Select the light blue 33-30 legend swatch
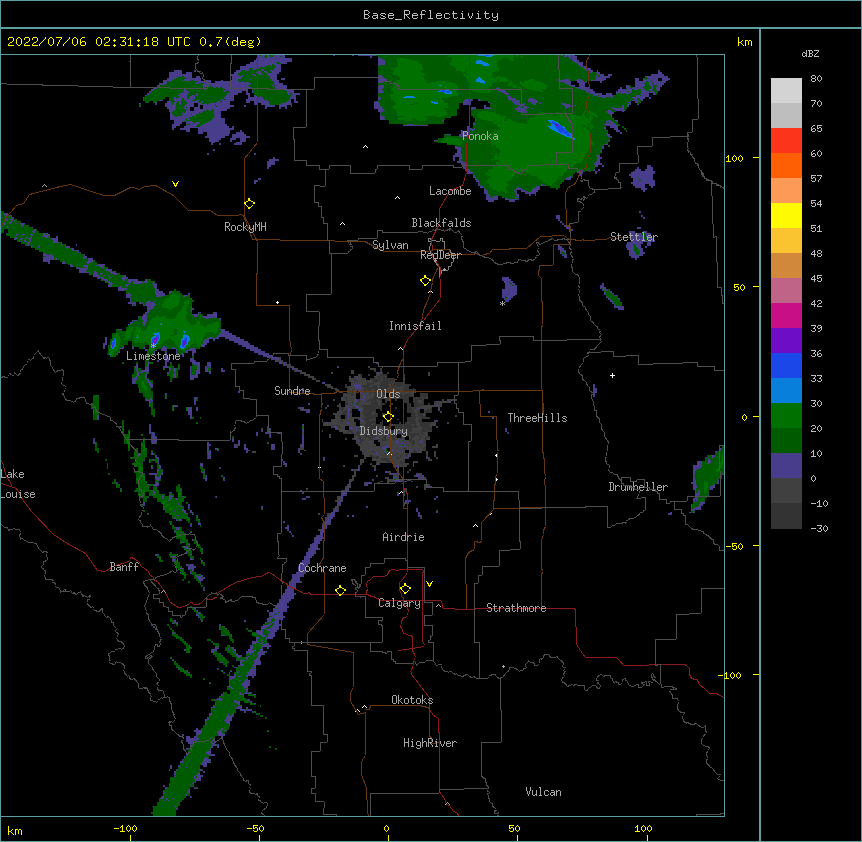The image size is (862, 842). [786, 391]
